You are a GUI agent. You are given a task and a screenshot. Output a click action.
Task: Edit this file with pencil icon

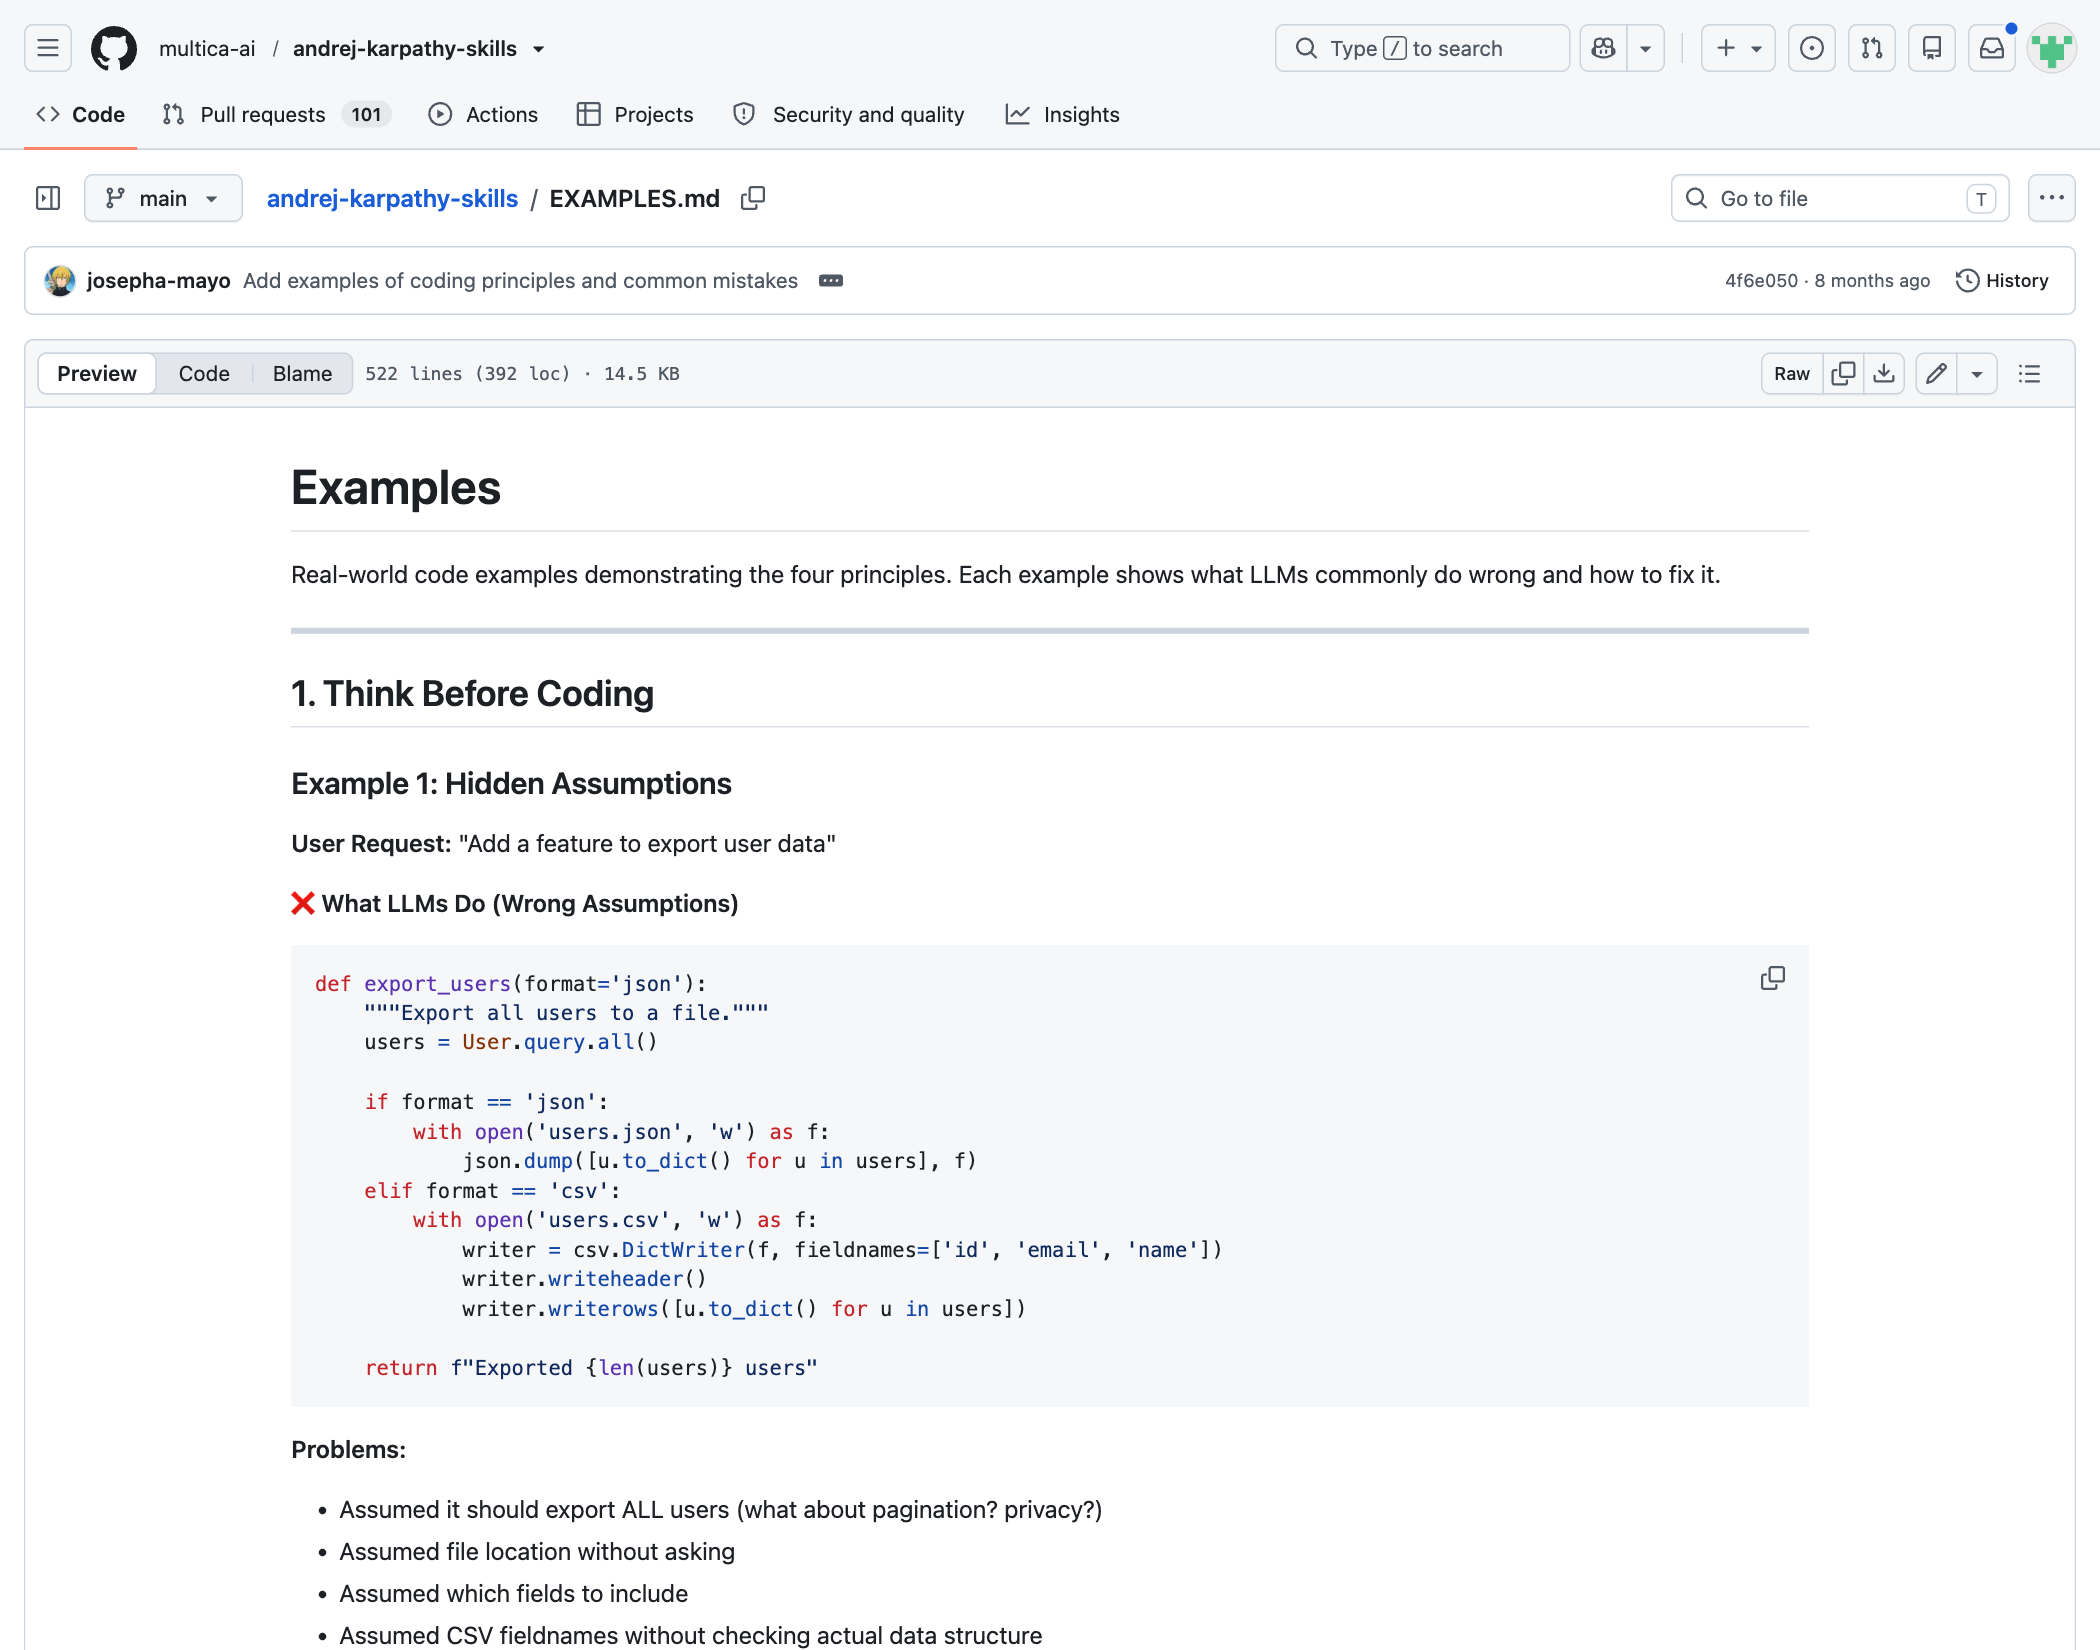coord(1936,373)
